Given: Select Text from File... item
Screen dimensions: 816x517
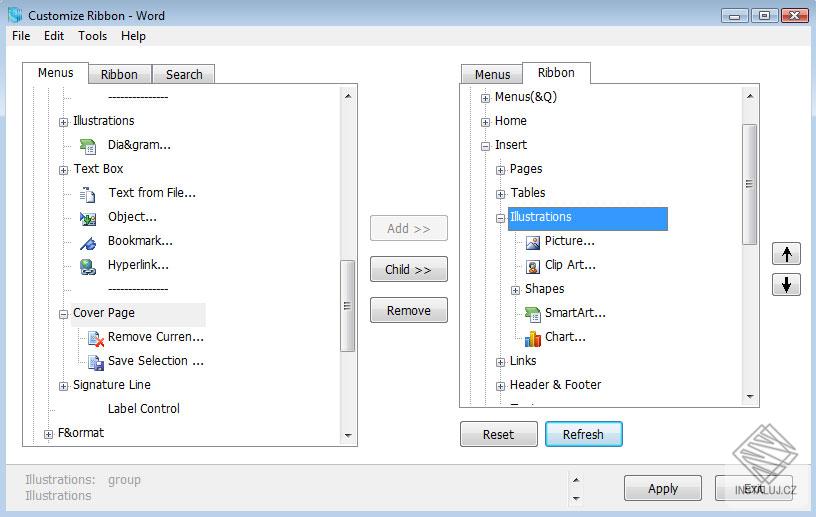Looking at the screenshot, I should point(152,193).
